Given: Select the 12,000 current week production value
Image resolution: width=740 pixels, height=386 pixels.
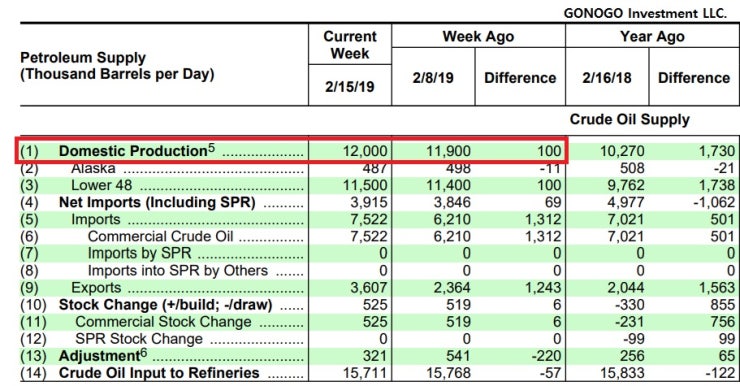Looking at the screenshot, I should pyautogui.click(x=365, y=151).
